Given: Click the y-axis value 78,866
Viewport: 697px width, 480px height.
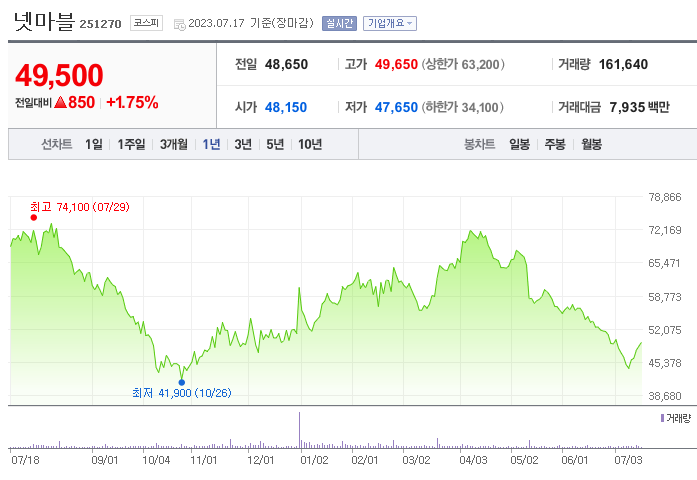Looking at the screenshot, I should pyautogui.click(x=665, y=197).
